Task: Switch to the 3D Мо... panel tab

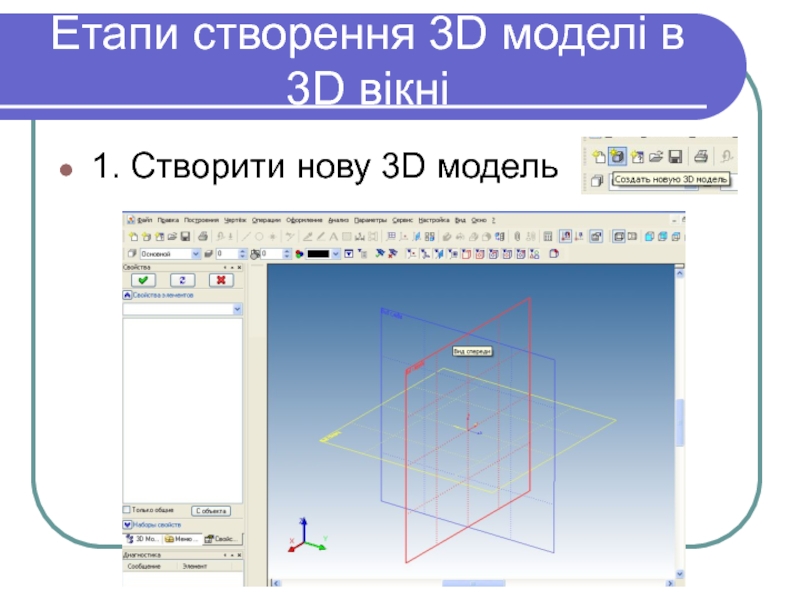Action: [x=142, y=539]
